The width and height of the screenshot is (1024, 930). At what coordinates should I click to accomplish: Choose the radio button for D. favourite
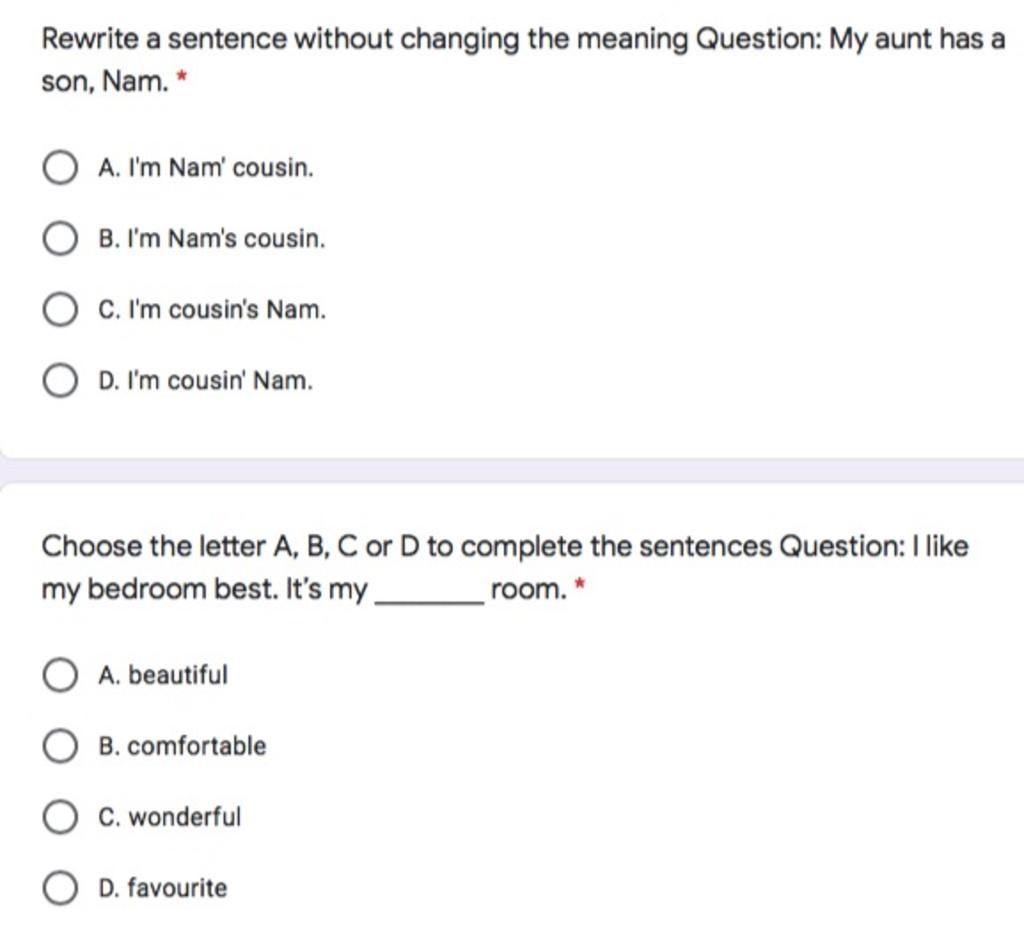(60, 888)
